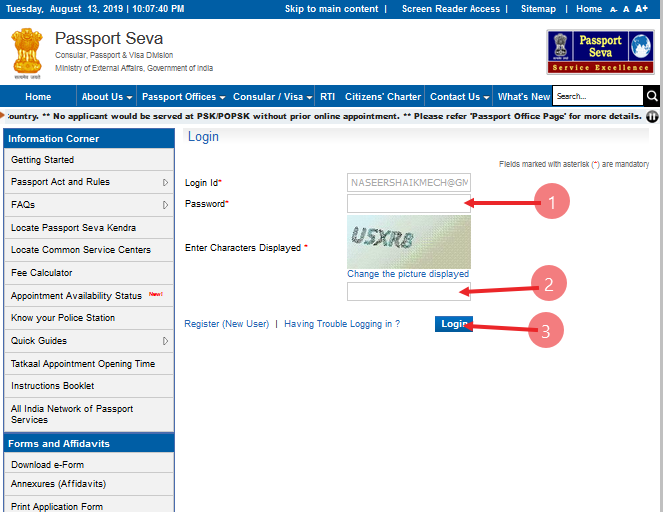Open Citizens' Charter menu item

(x=383, y=97)
